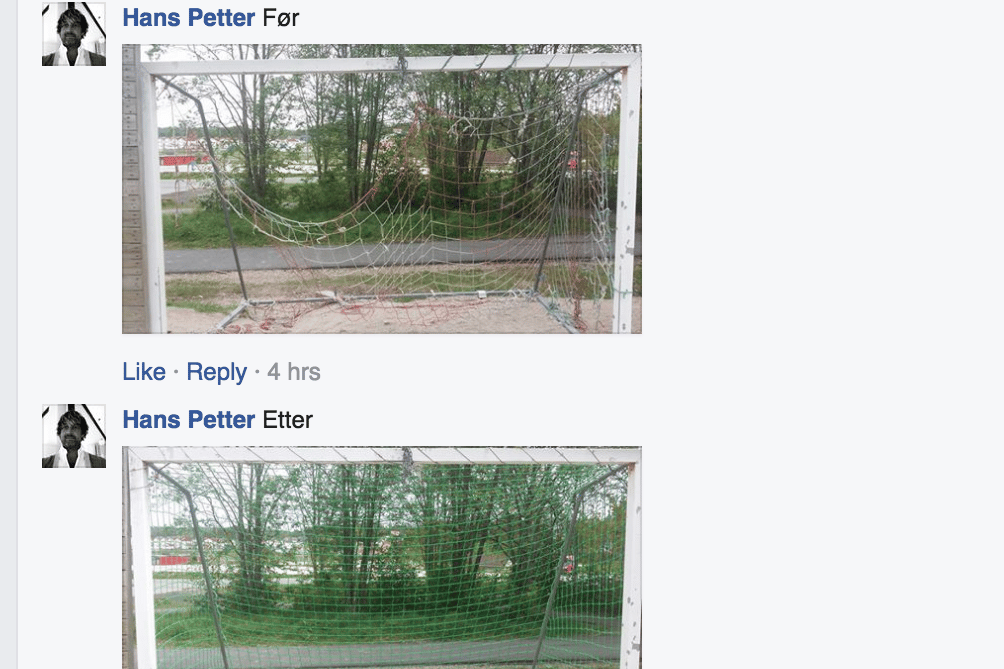1004x669 pixels.
Task: Enlarge the Etter photo with green net
Action: (x=382, y=558)
